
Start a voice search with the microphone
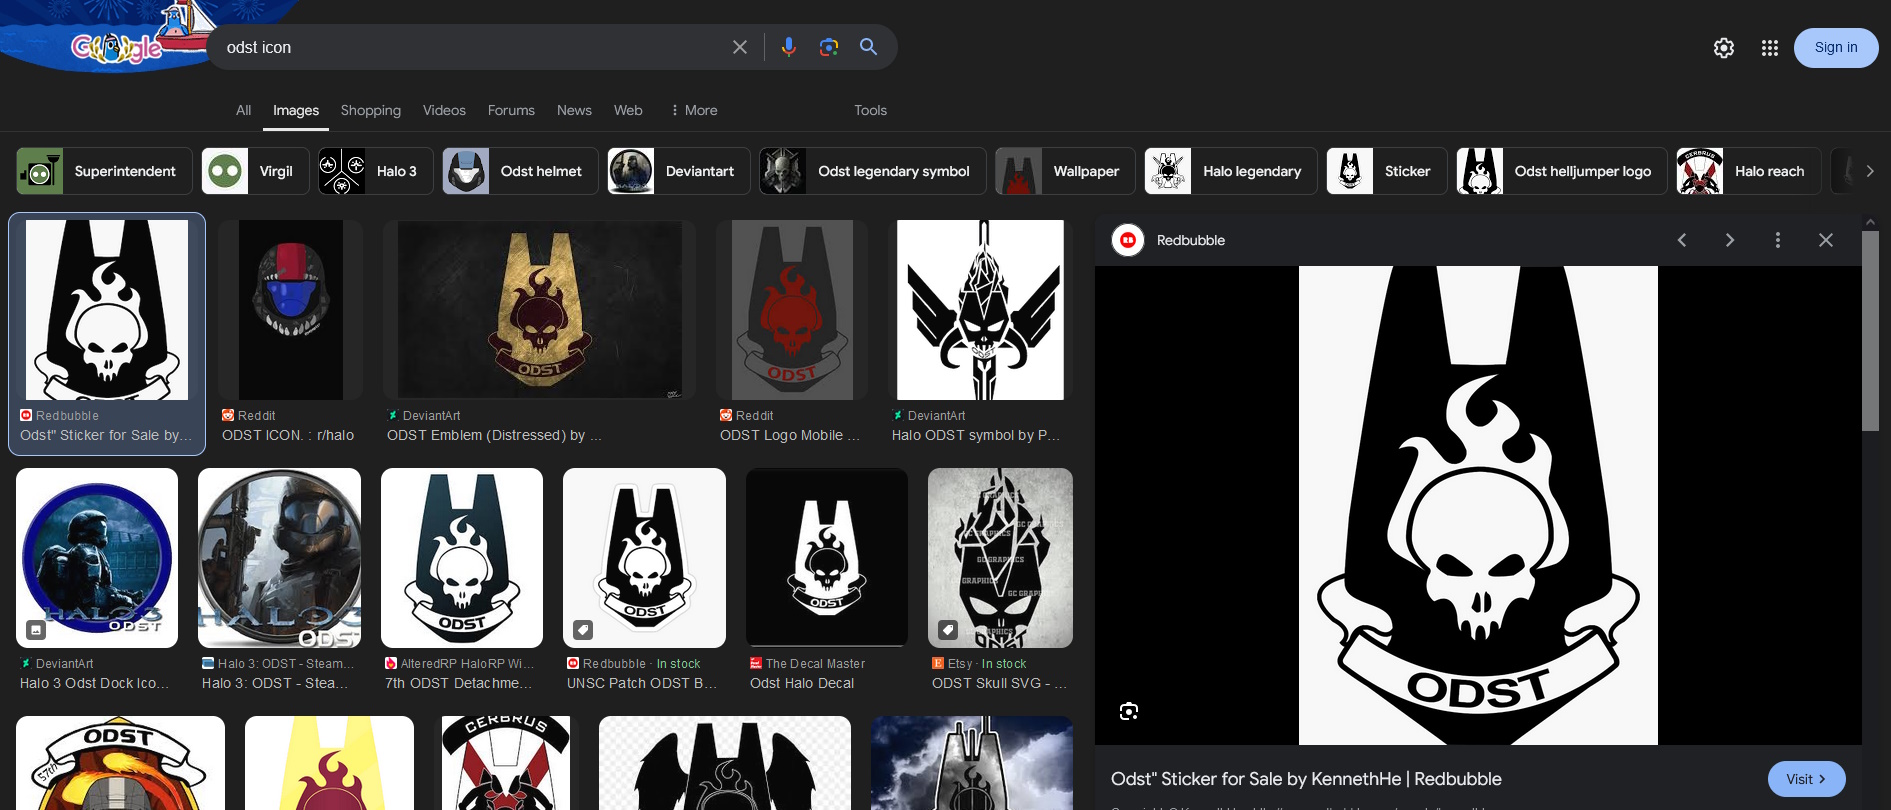789,47
